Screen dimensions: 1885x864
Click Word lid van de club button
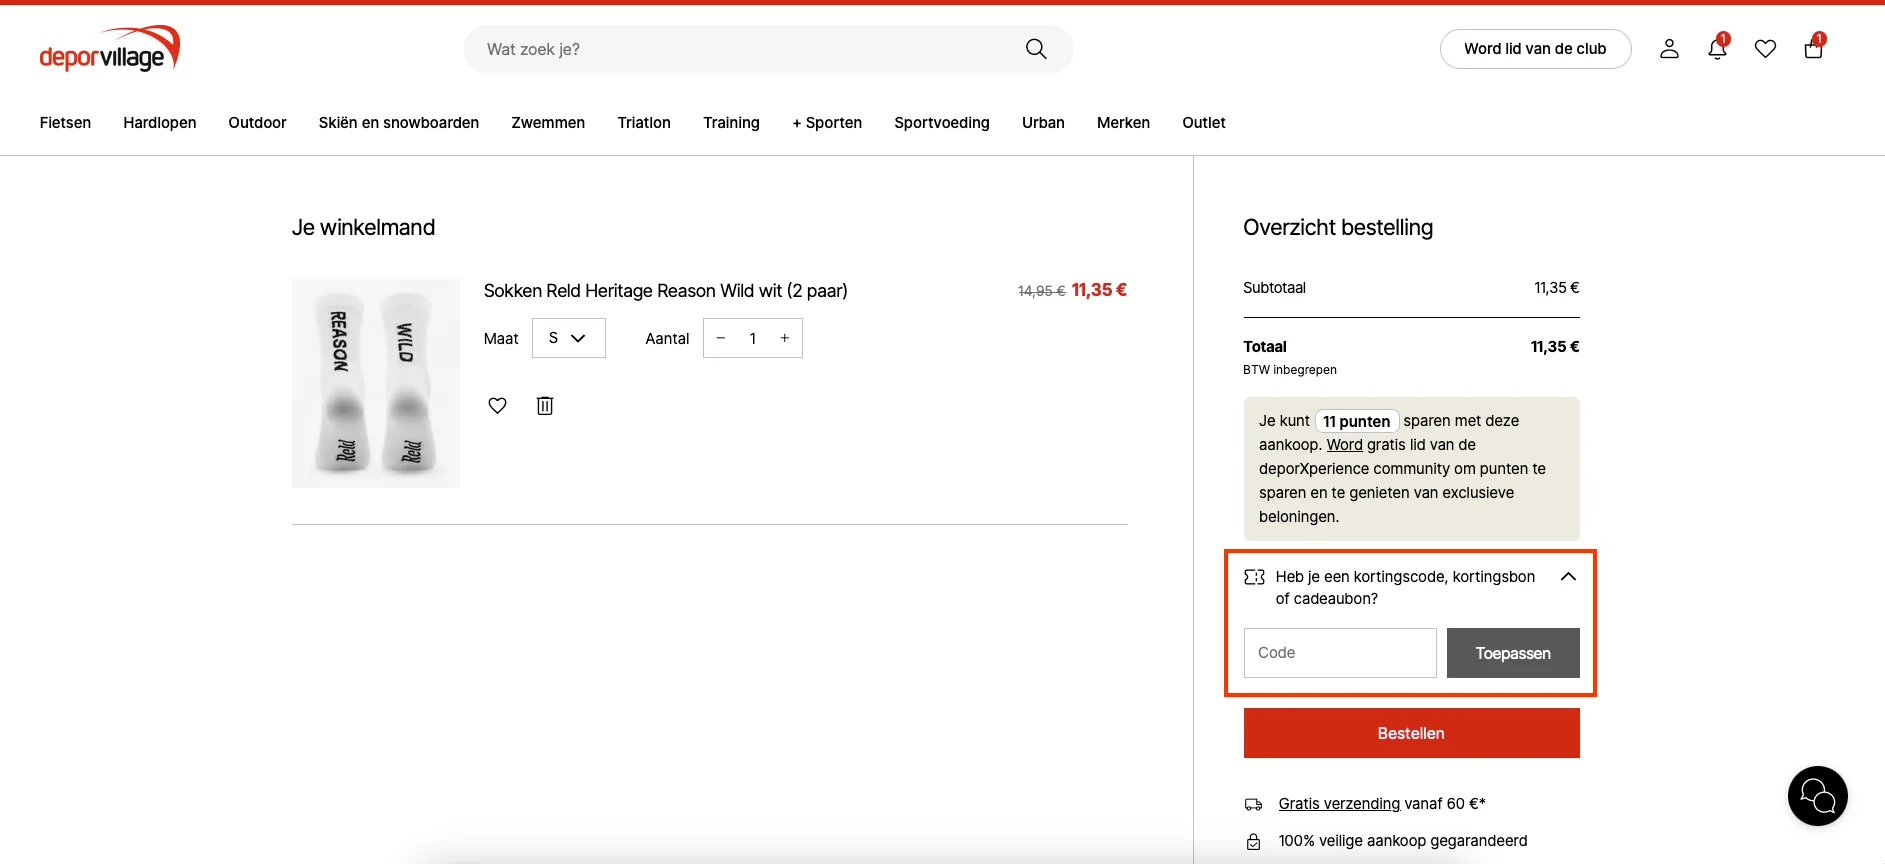[x=1535, y=49]
